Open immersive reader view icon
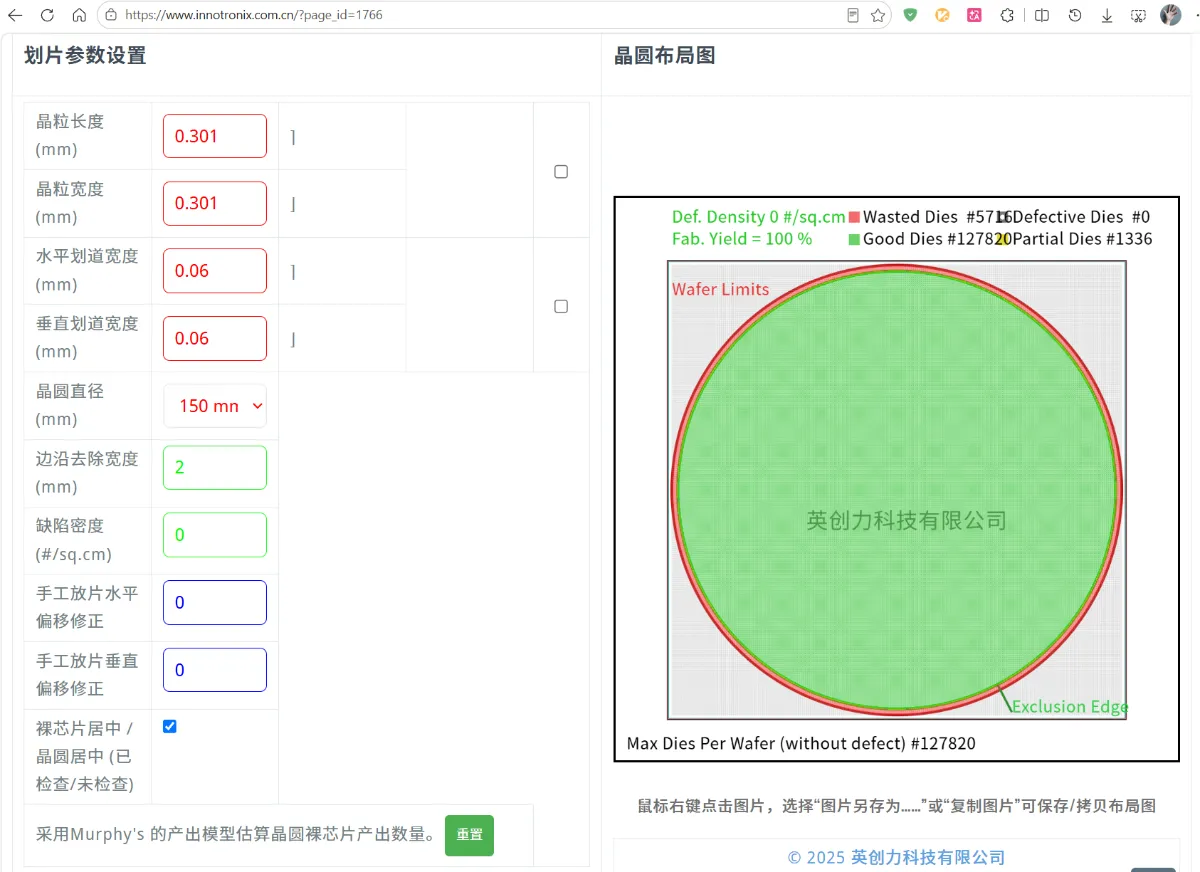 tap(853, 15)
